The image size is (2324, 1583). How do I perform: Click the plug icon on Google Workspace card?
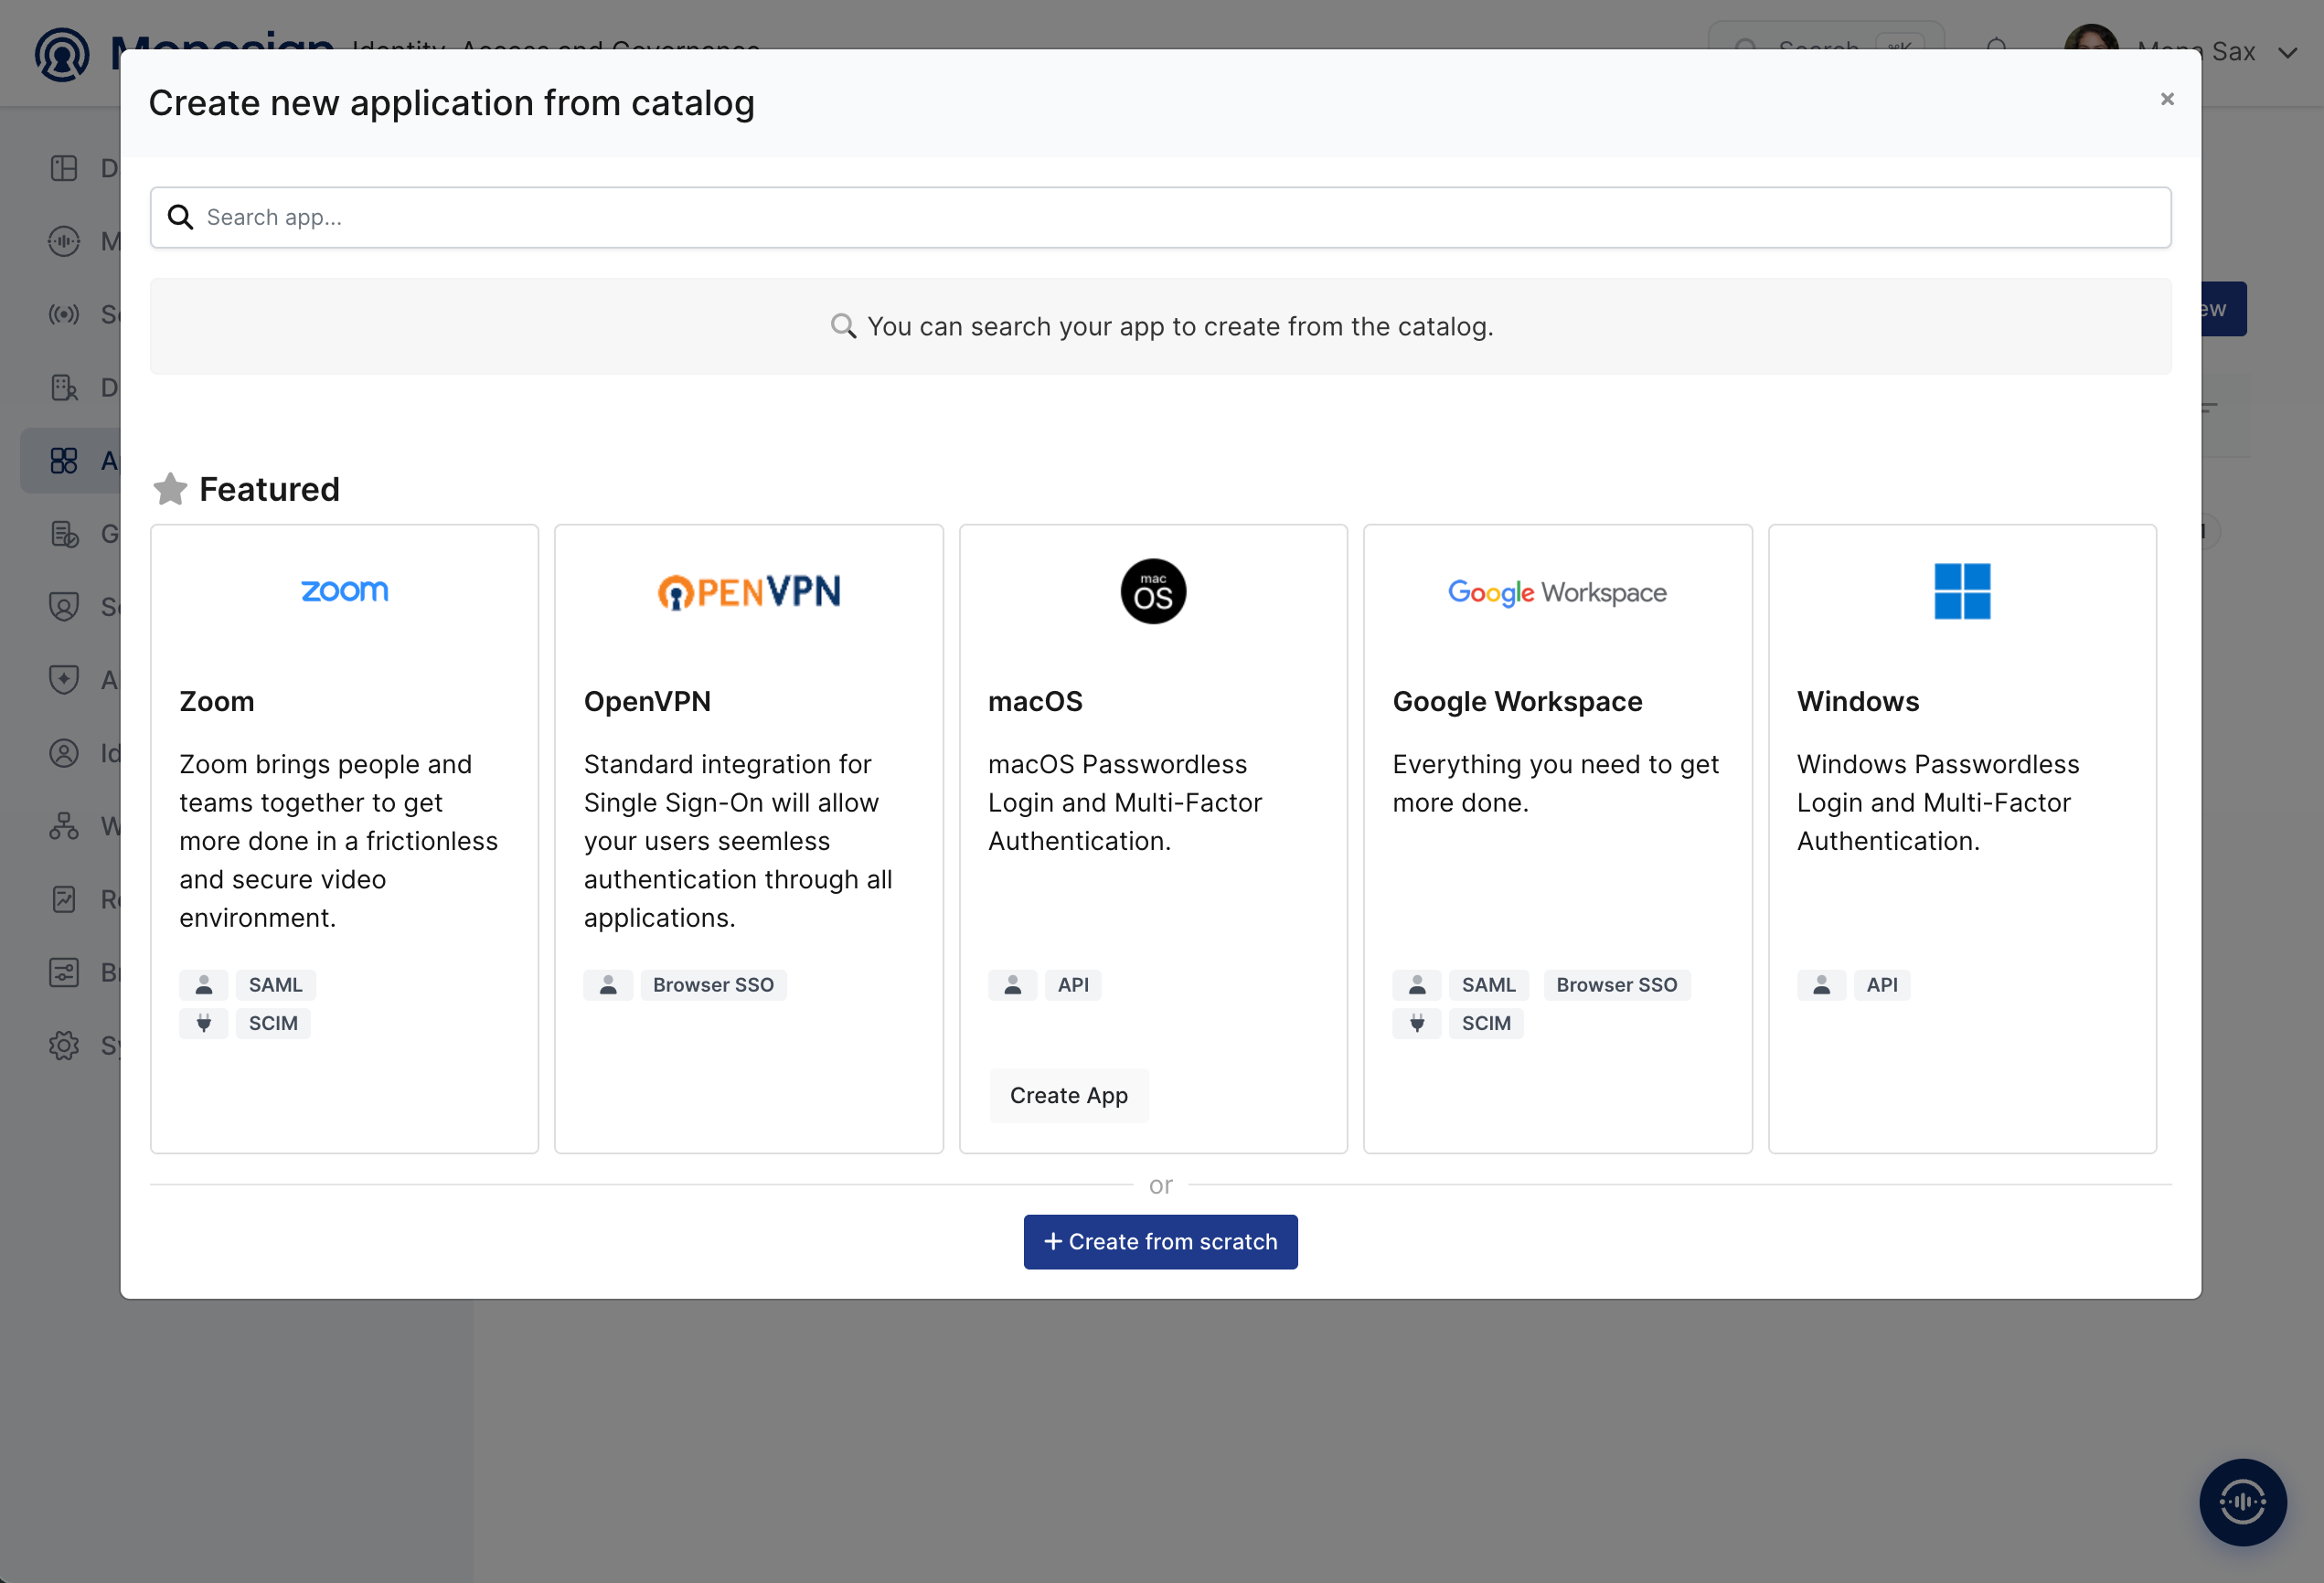(1417, 1023)
